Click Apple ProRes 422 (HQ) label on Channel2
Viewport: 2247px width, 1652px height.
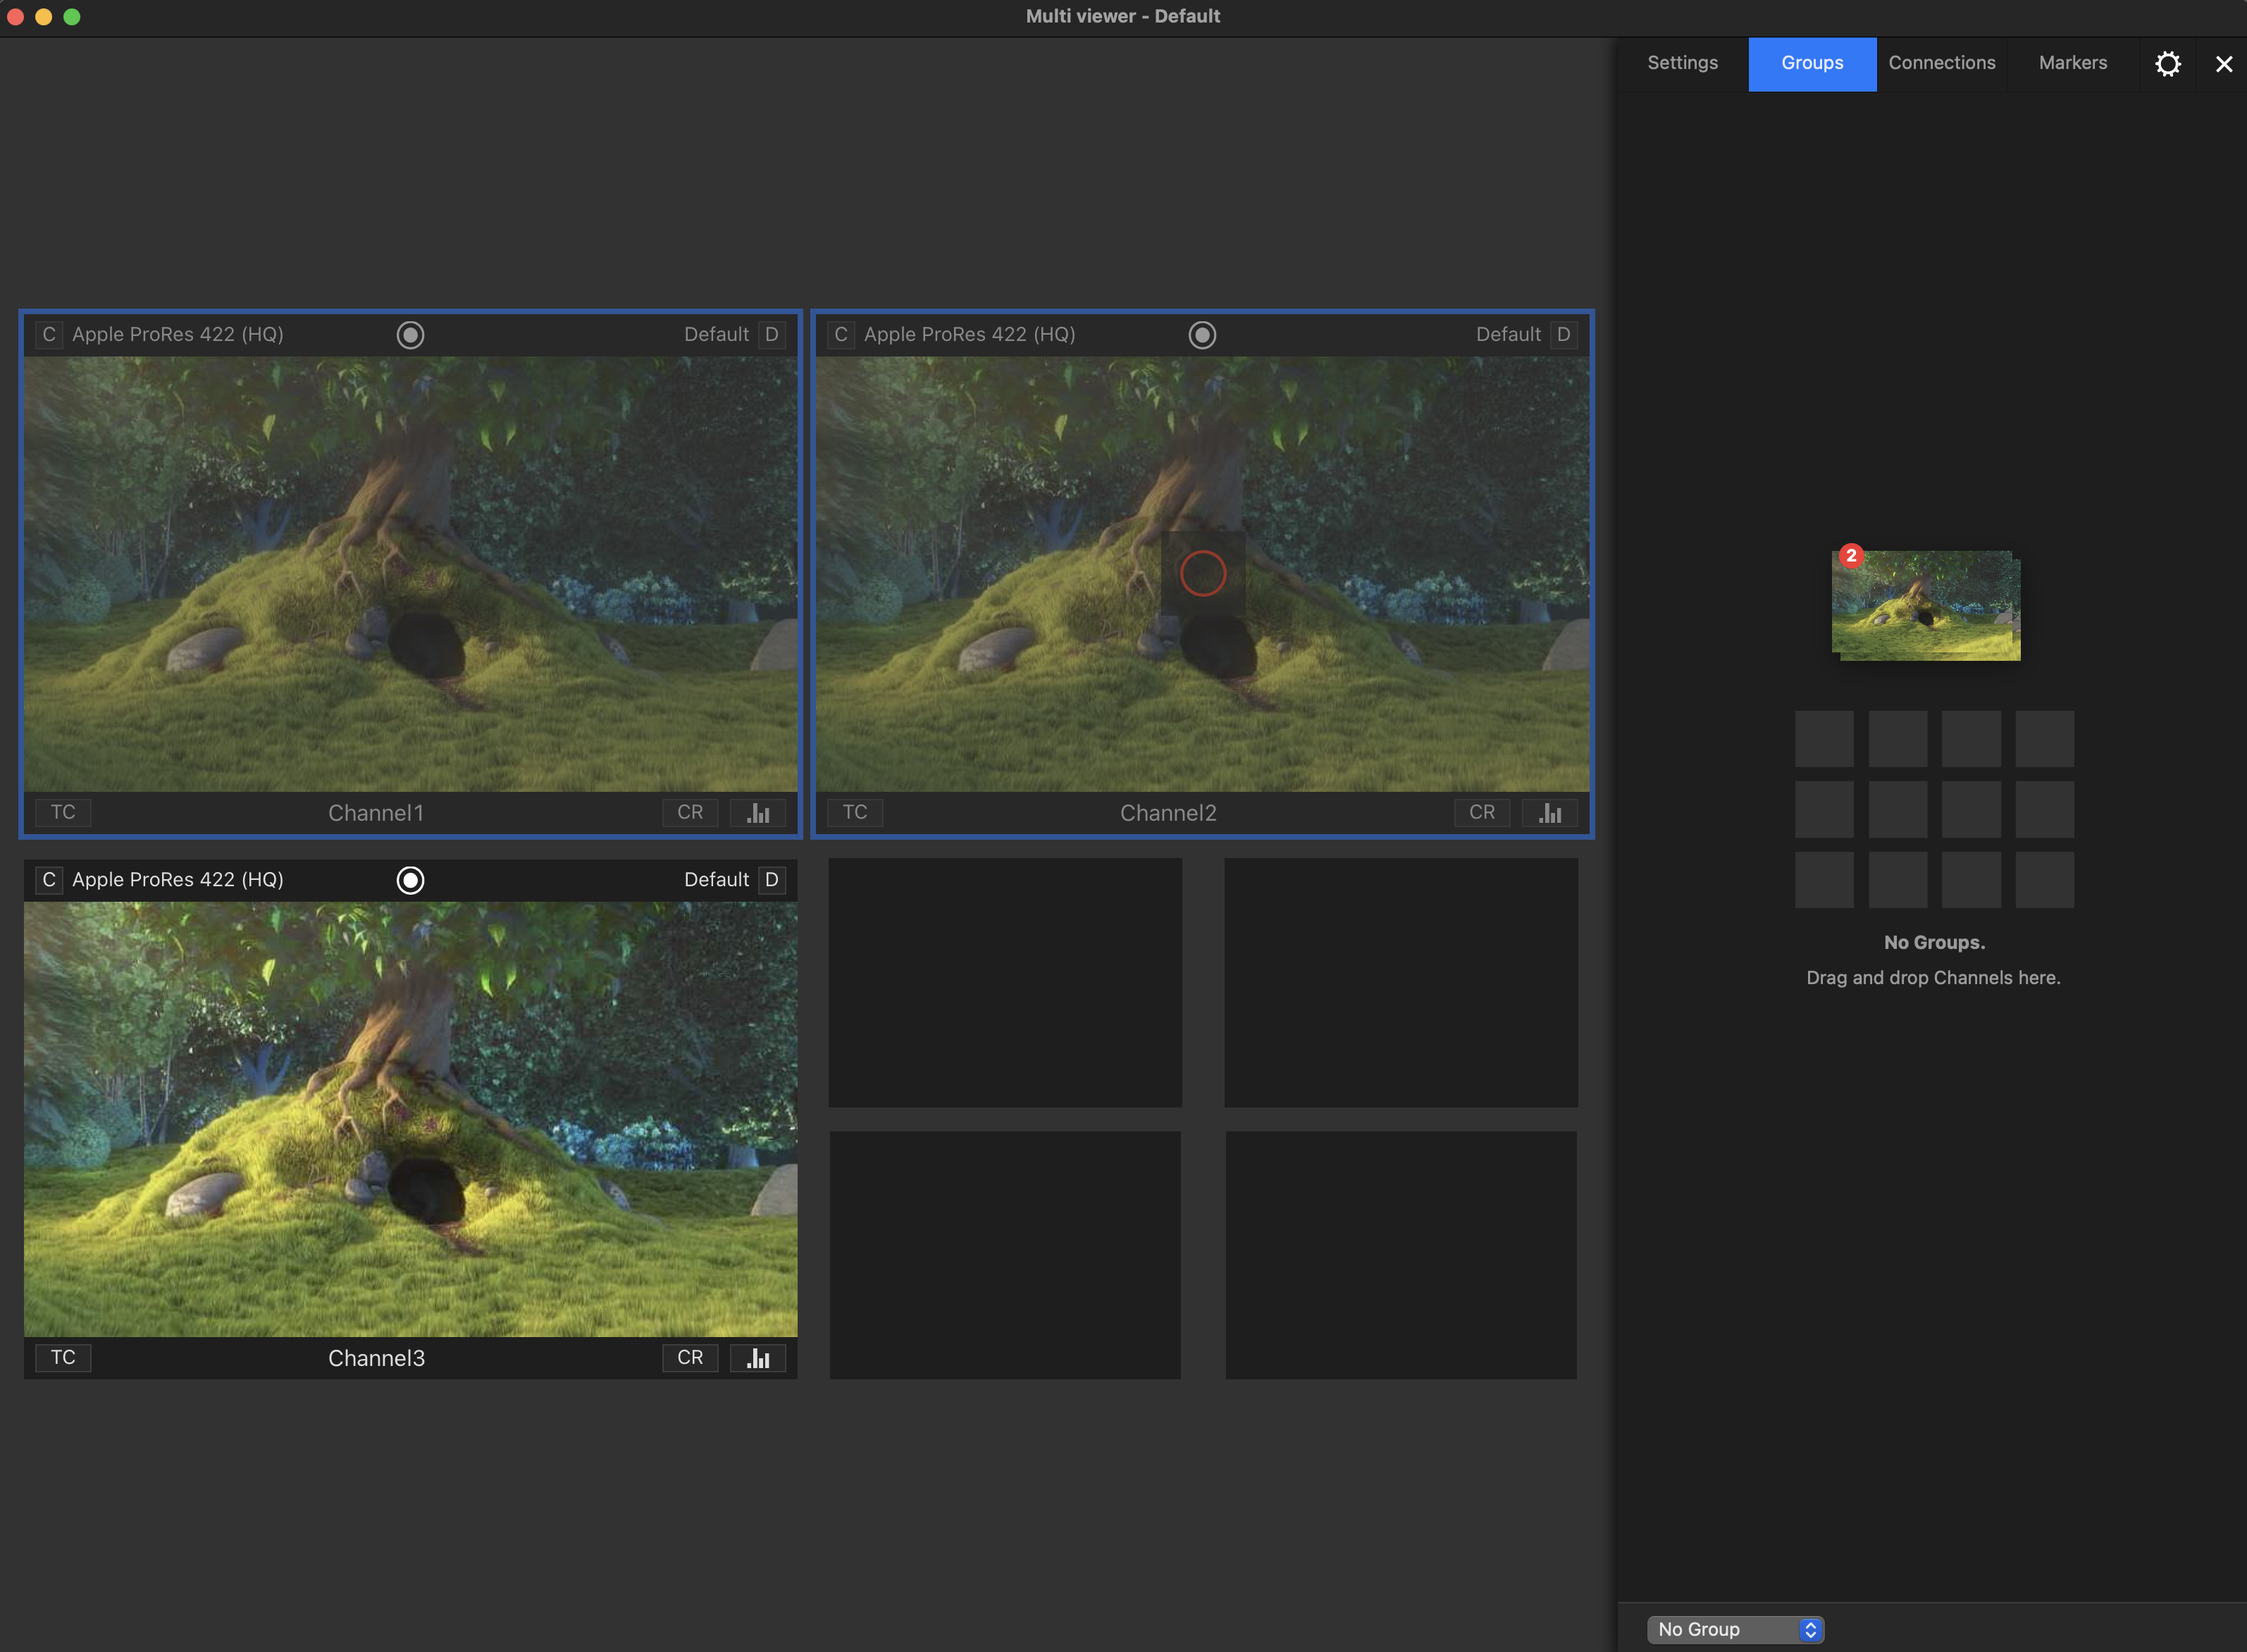[970, 334]
